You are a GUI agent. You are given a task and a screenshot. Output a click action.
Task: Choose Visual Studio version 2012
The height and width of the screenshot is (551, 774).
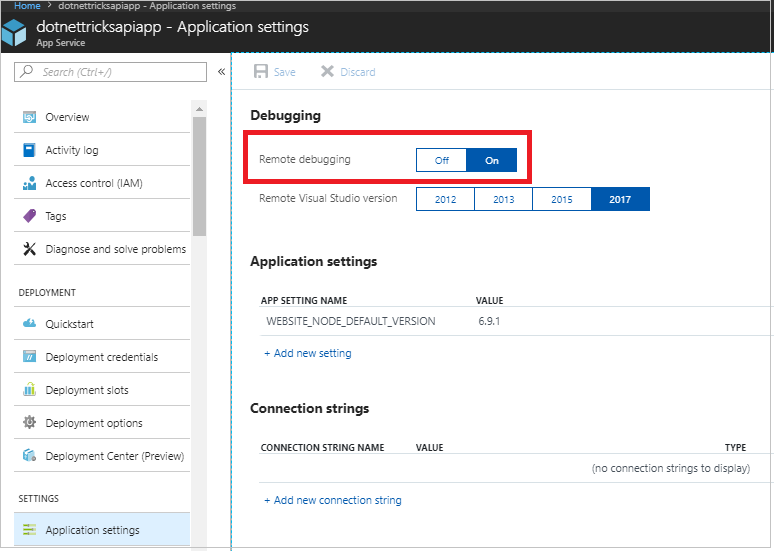pos(445,199)
